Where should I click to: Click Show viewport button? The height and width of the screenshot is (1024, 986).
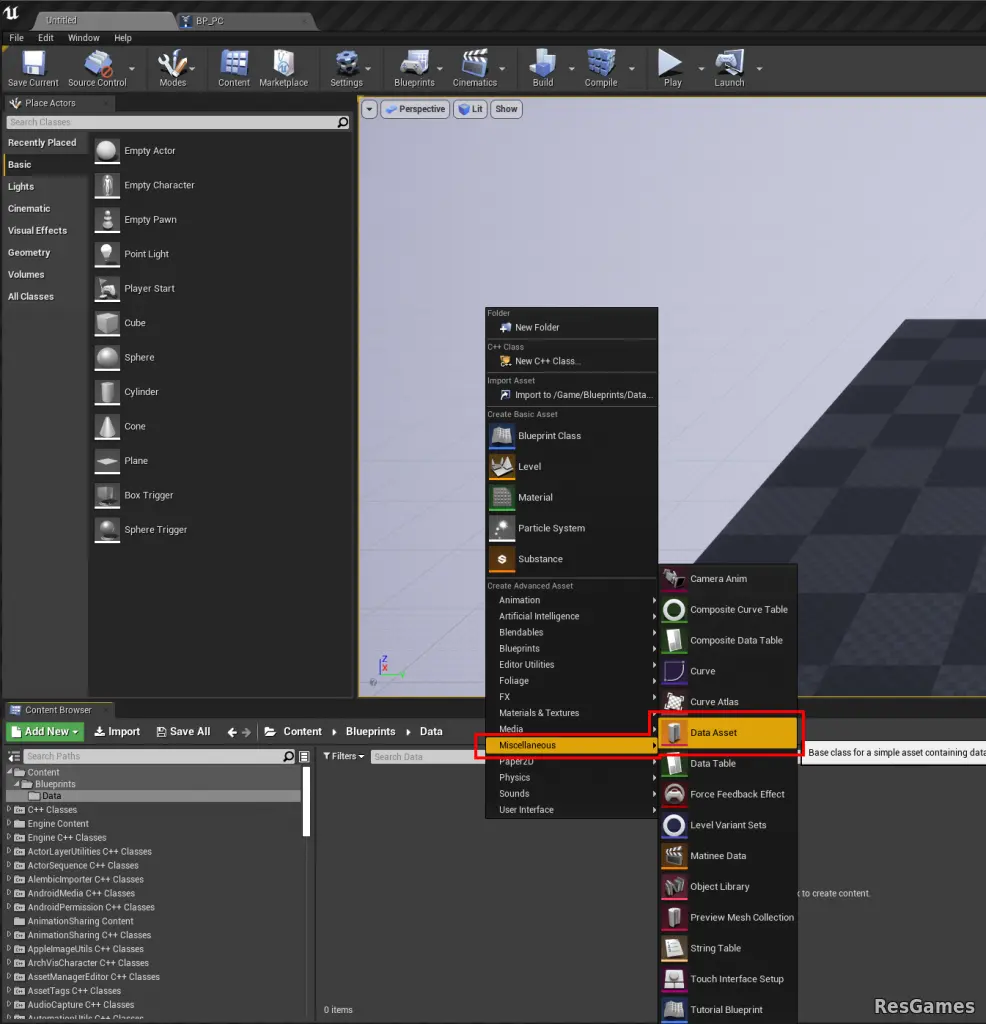point(506,109)
